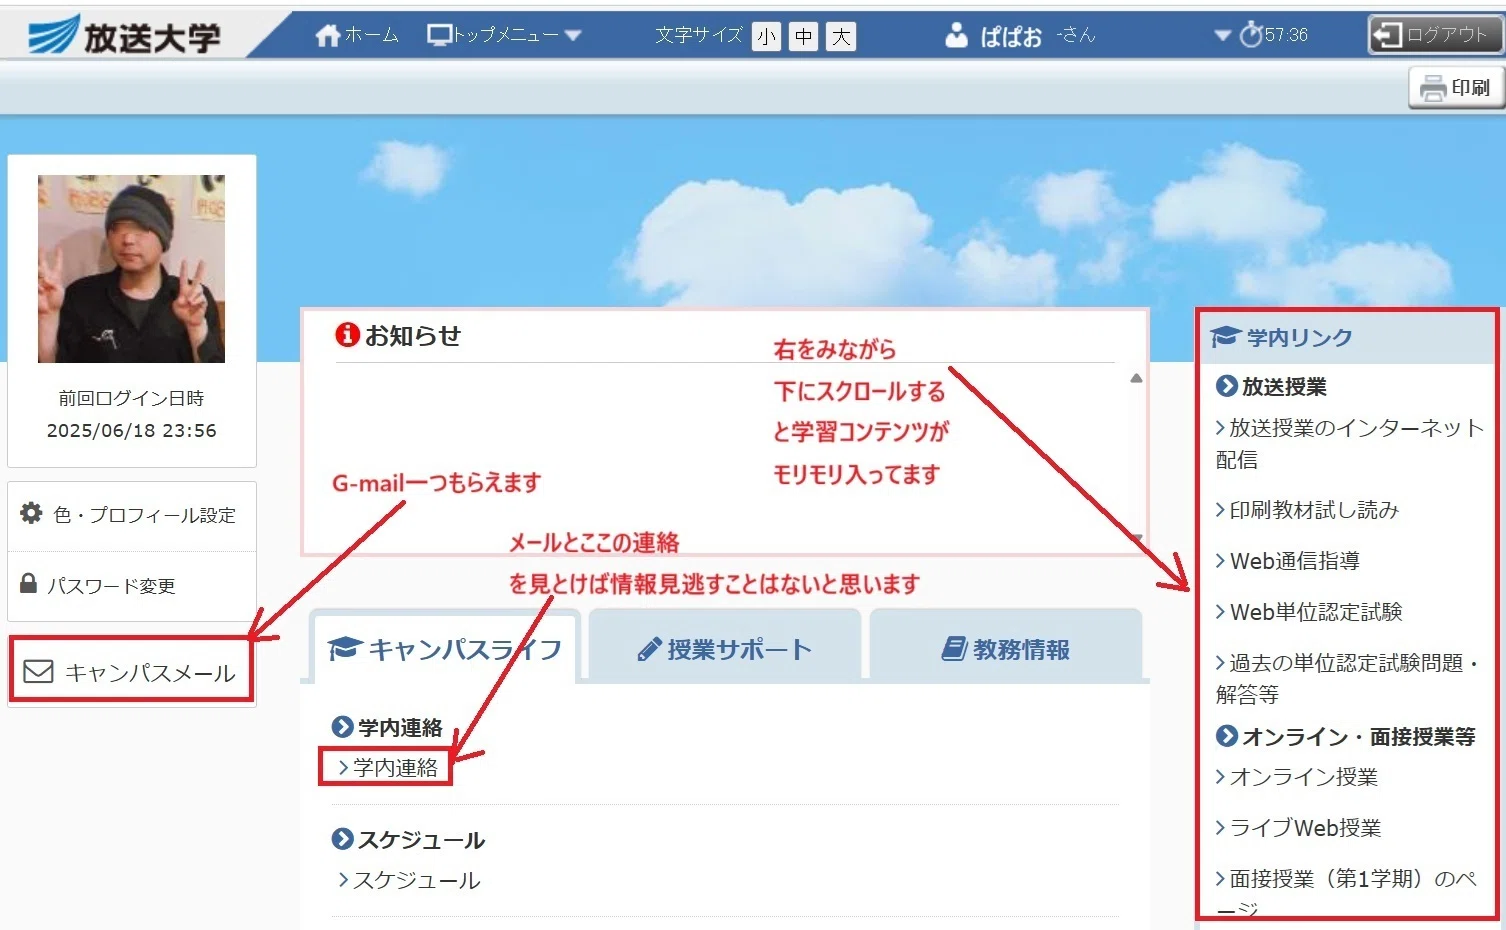Set text size to 小
The width and height of the screenshot is (1506, 930).
tap(766, 37)
